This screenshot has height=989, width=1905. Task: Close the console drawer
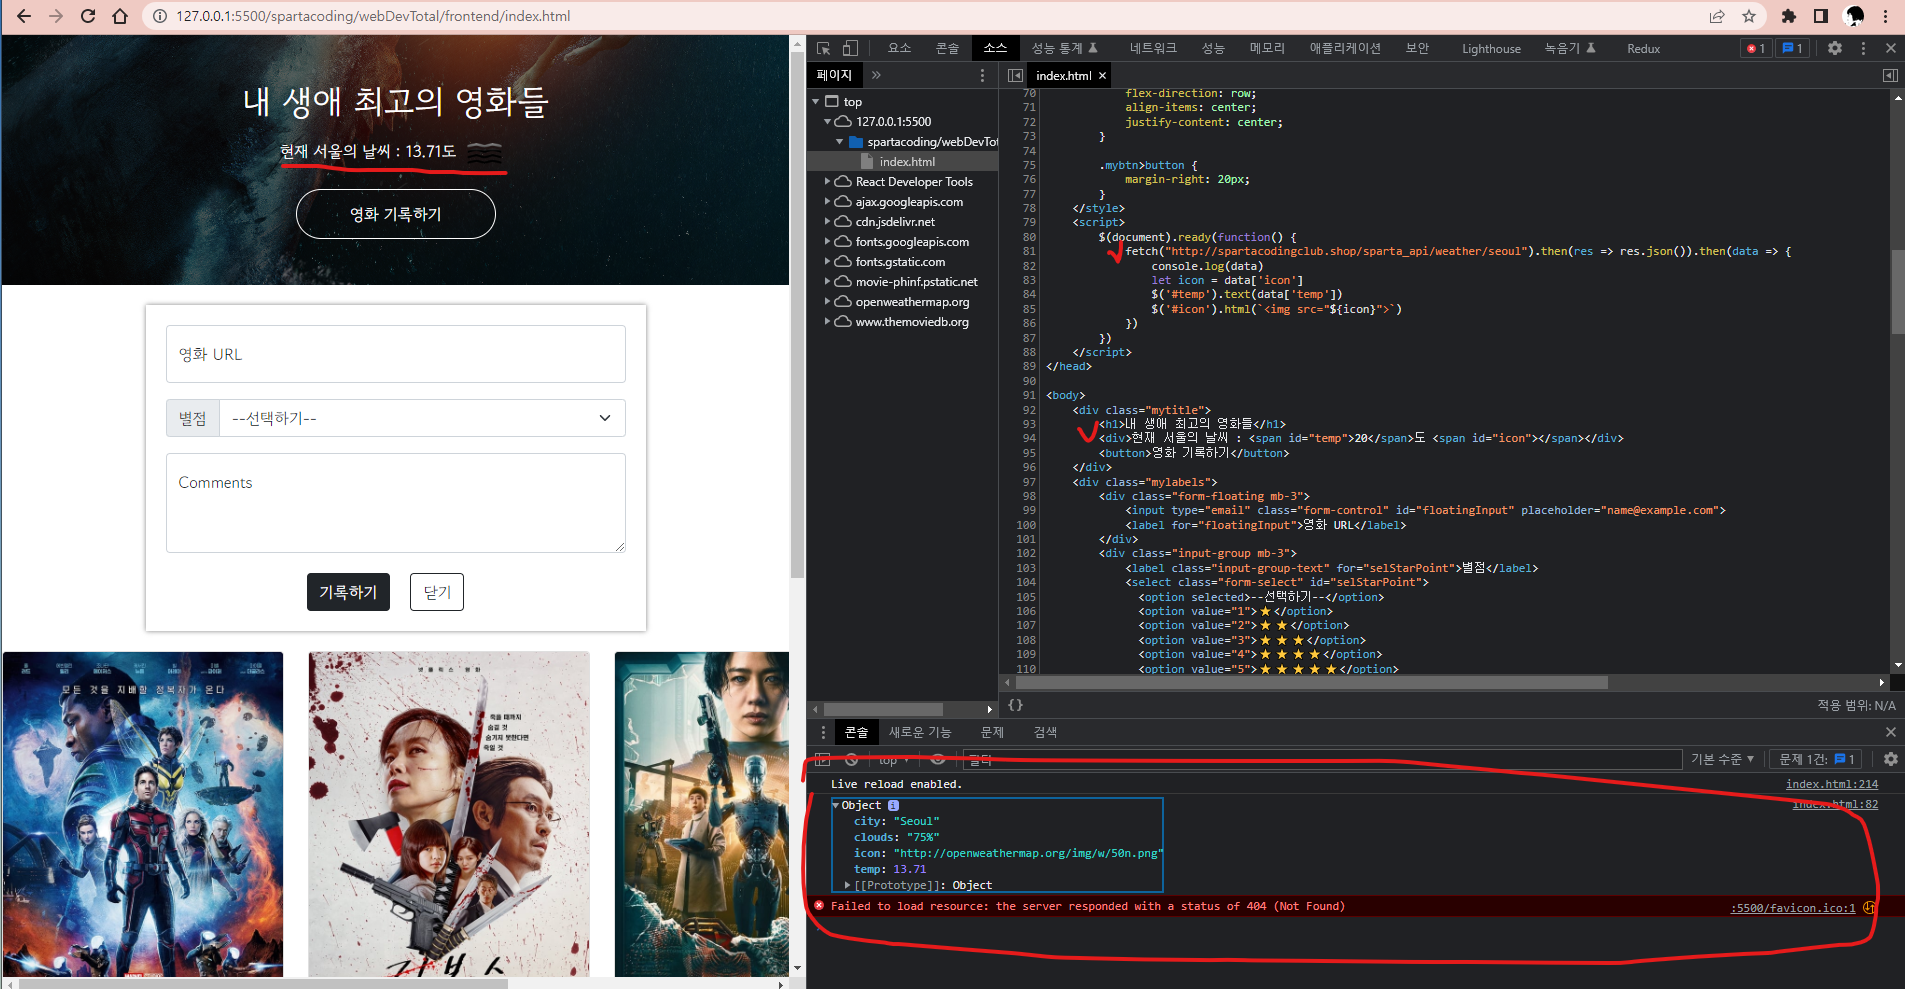coord(1890,732)
